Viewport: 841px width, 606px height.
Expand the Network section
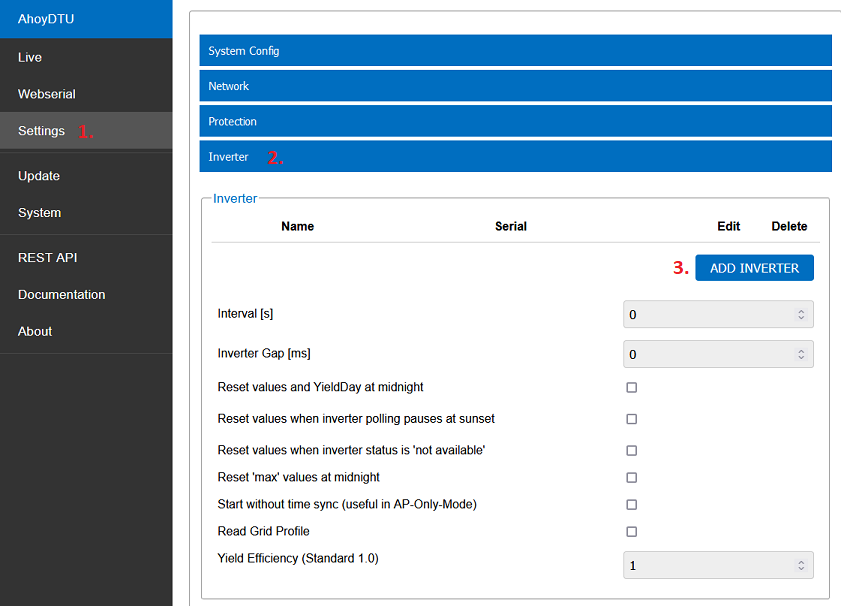click(515, 86)
